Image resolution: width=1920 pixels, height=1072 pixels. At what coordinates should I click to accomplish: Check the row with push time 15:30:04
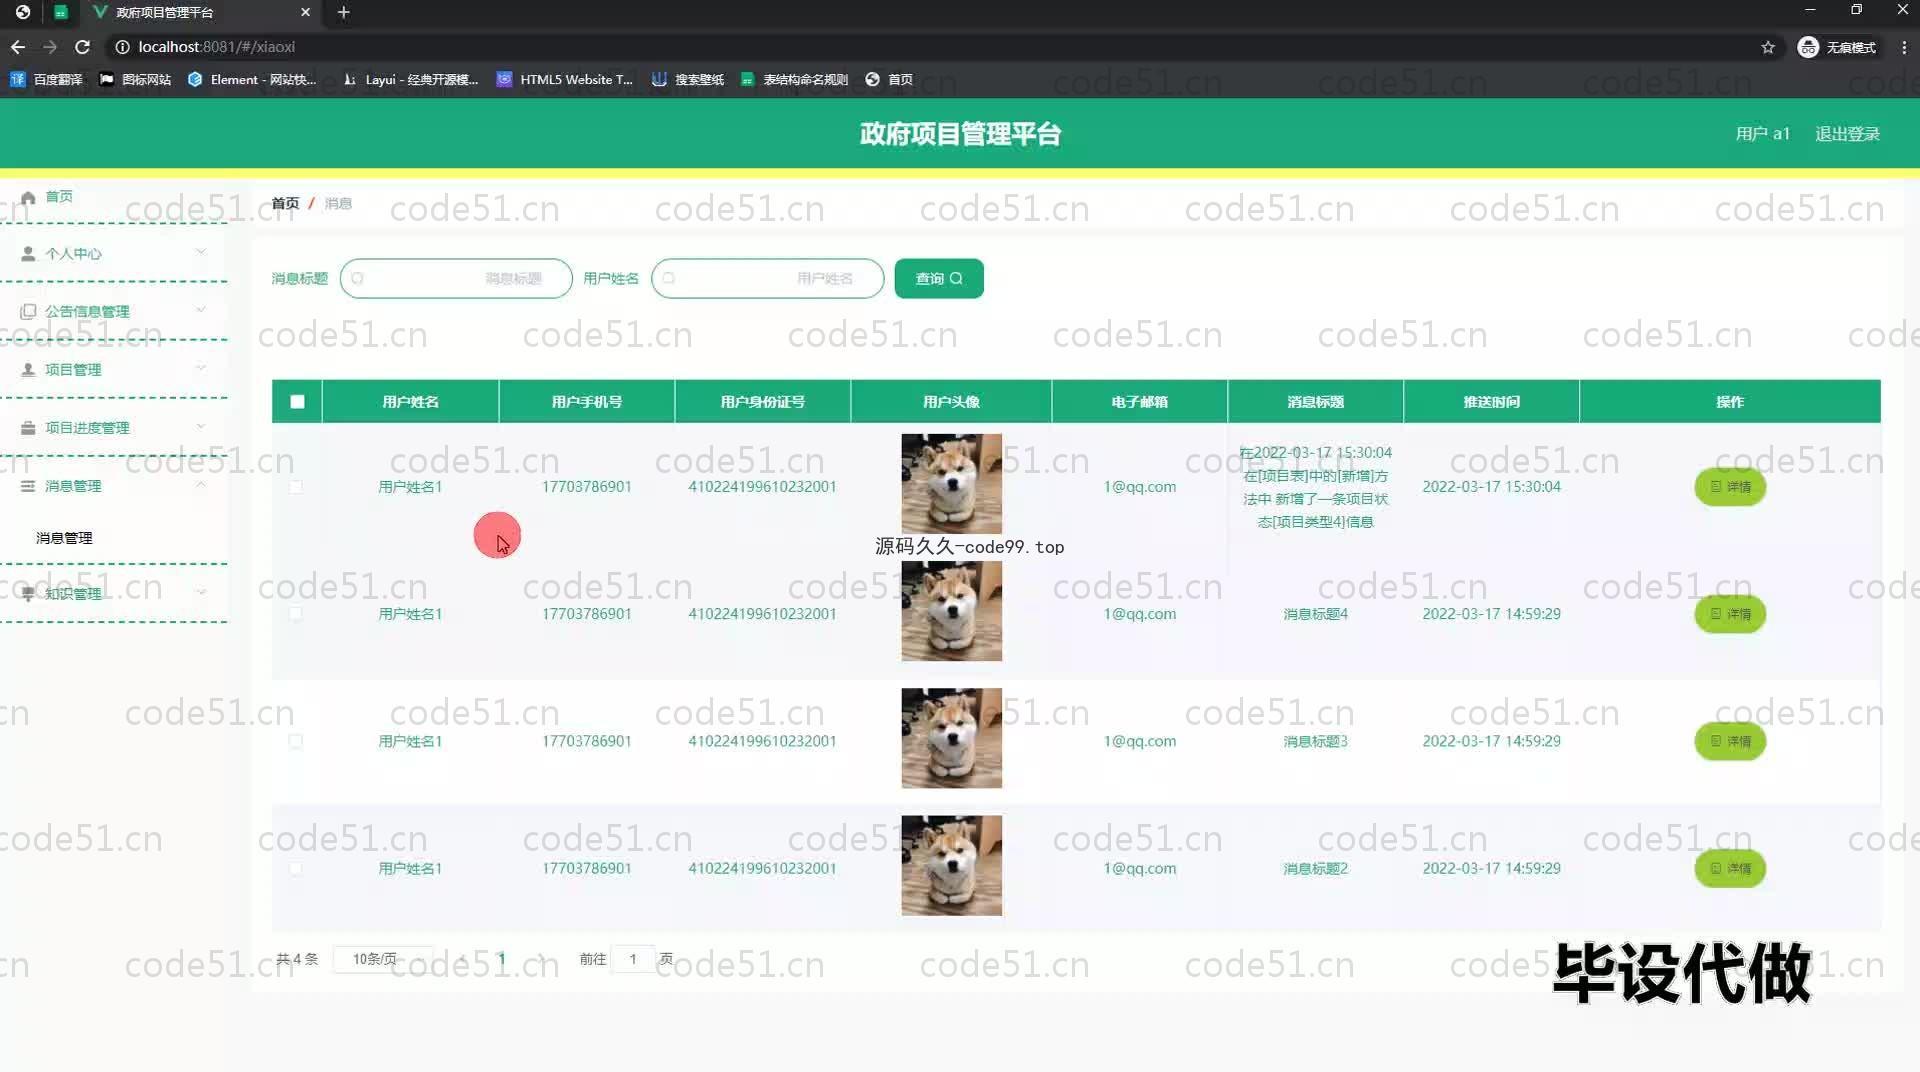click(296, 487)
